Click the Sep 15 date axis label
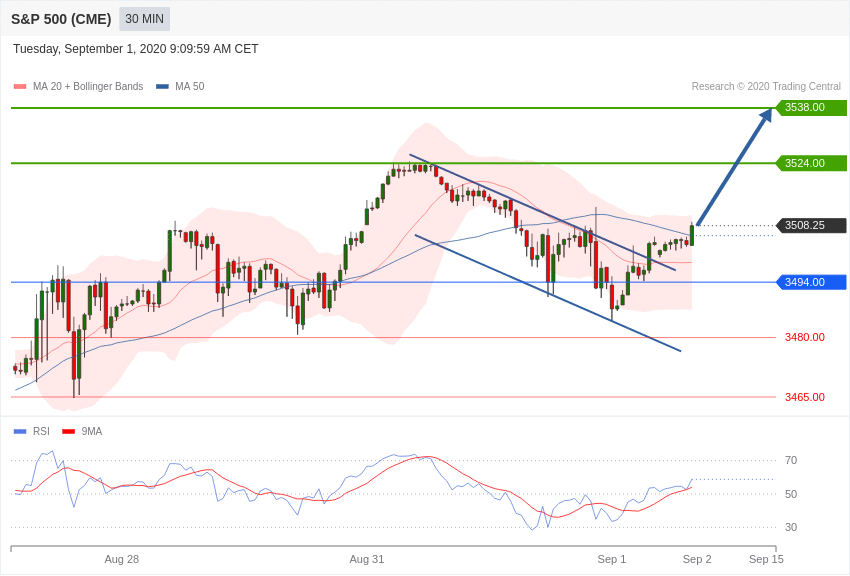The height and width of the screenshot is (576, 850). [766, 559]
